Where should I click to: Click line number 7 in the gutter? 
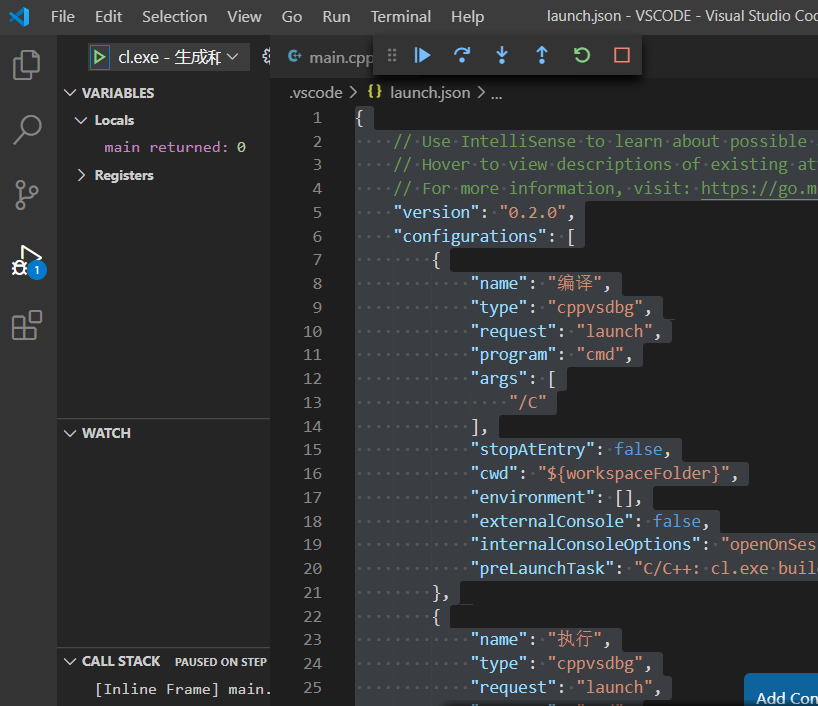point(317,260)
